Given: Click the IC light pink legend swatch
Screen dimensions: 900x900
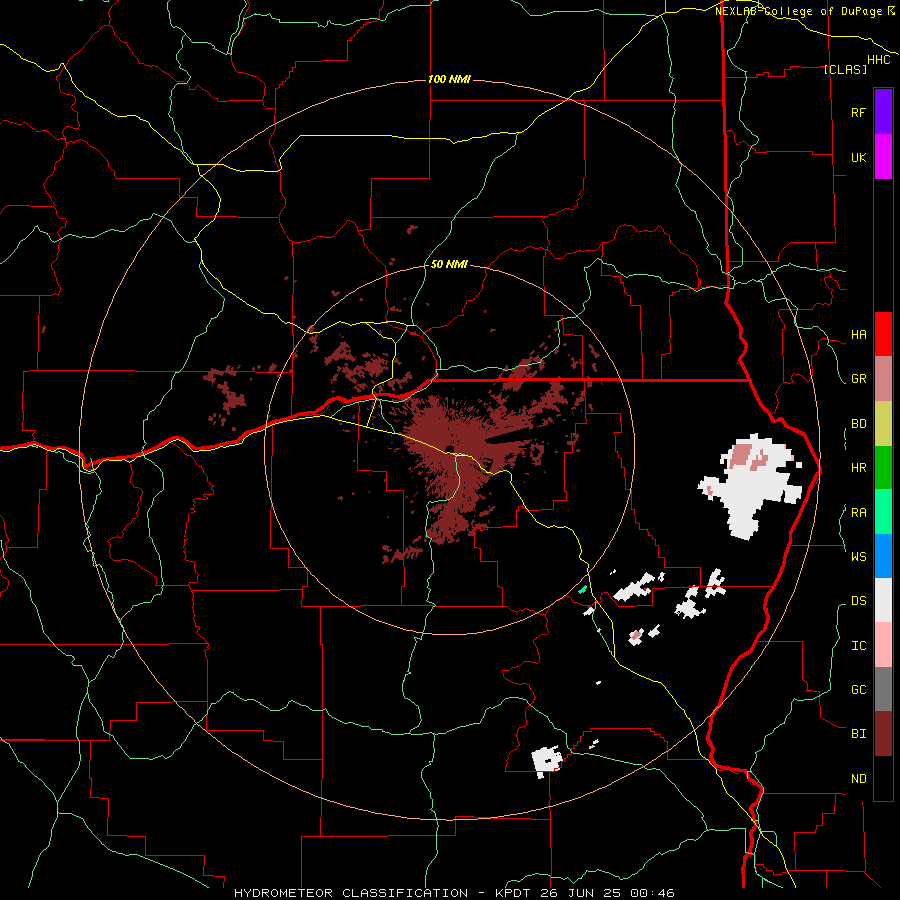Looking at the screenshot, I should (883, 645).
